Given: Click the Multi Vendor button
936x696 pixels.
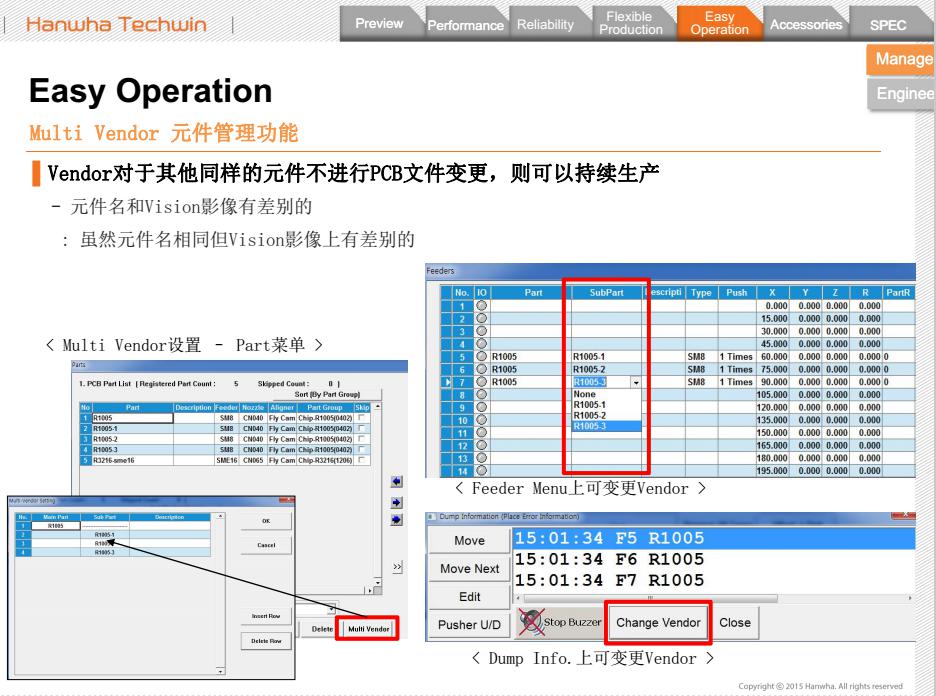Looking at the screenshot, I should [x=368, y=629].
